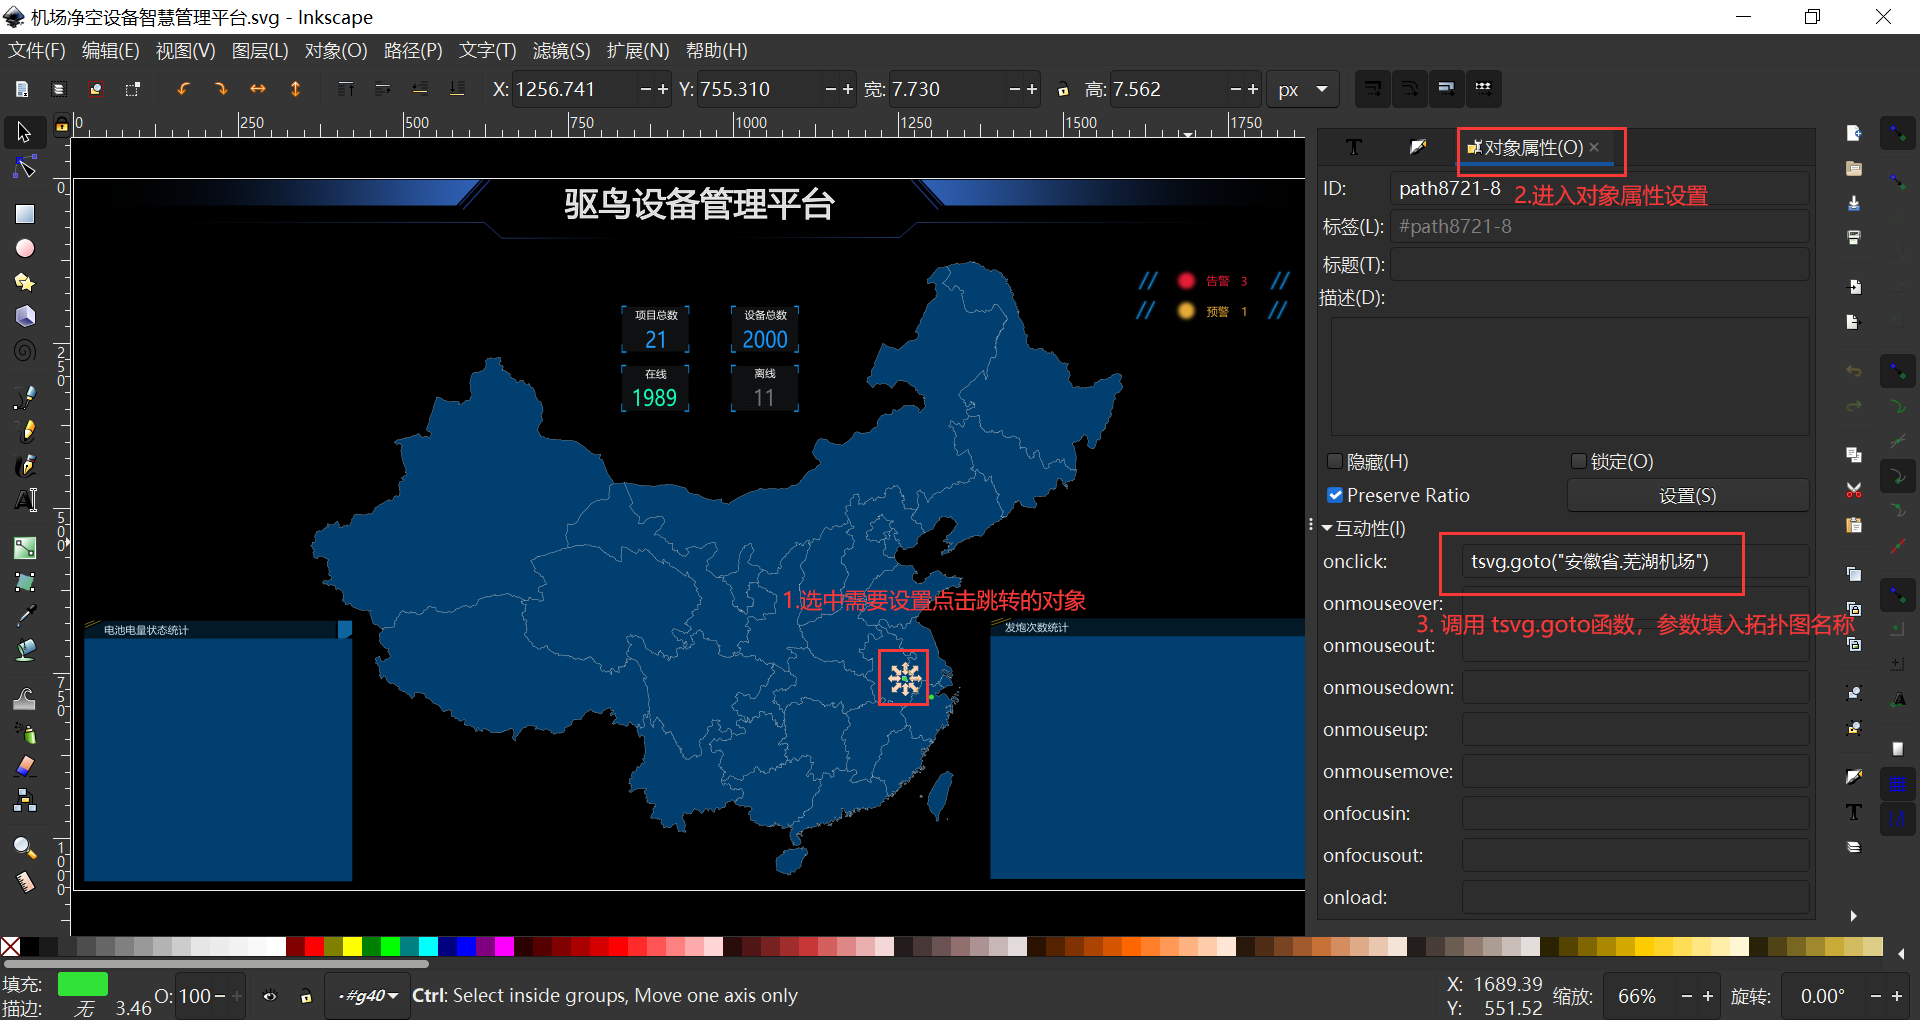
Task: Open the color palette menu arrow
Action: tap(1901, 954)
